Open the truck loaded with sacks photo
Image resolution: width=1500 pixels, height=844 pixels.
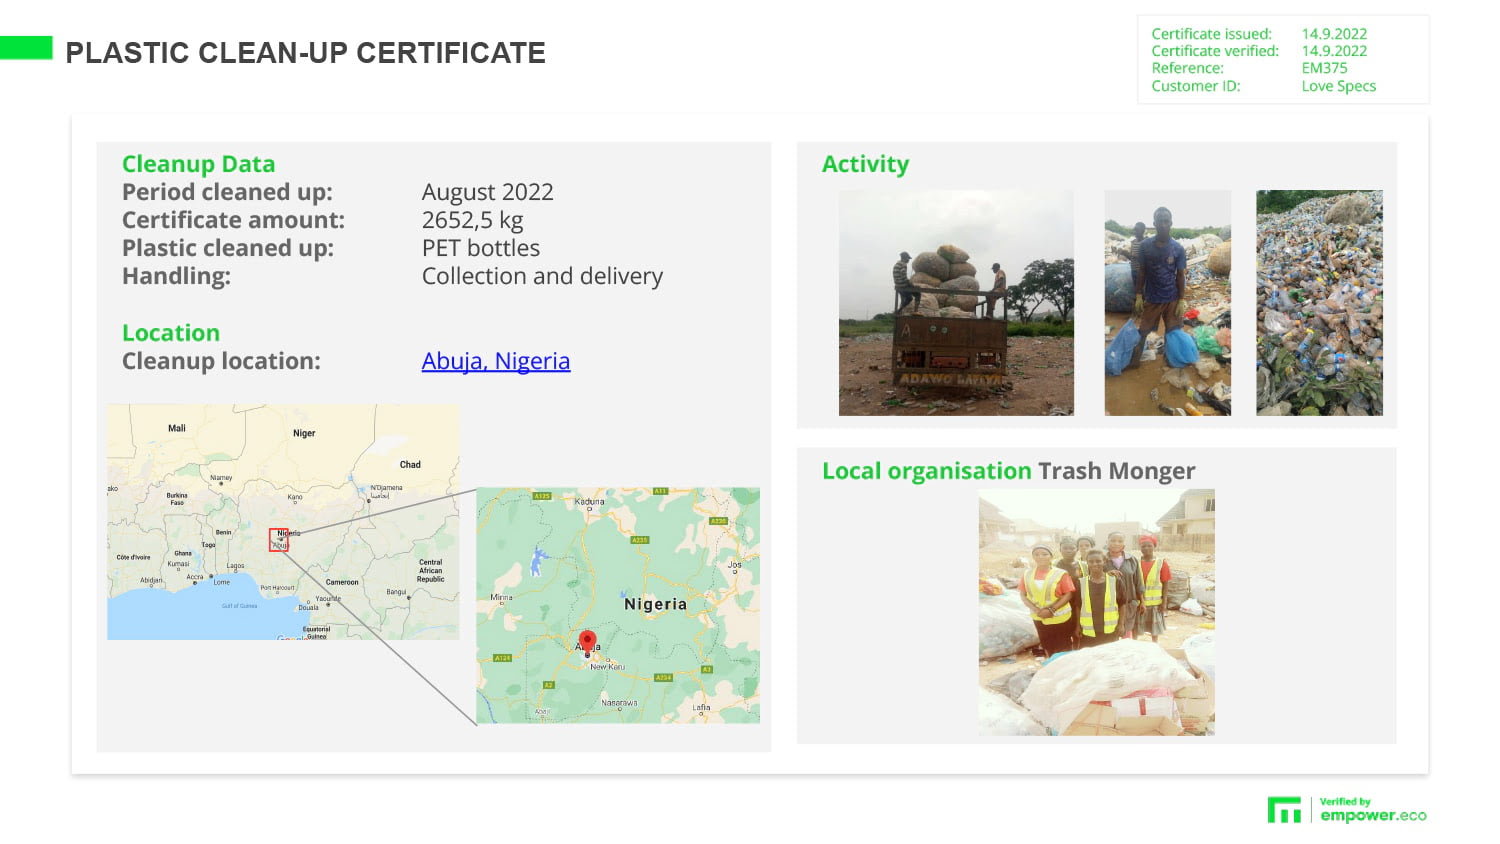pos(956,303)
